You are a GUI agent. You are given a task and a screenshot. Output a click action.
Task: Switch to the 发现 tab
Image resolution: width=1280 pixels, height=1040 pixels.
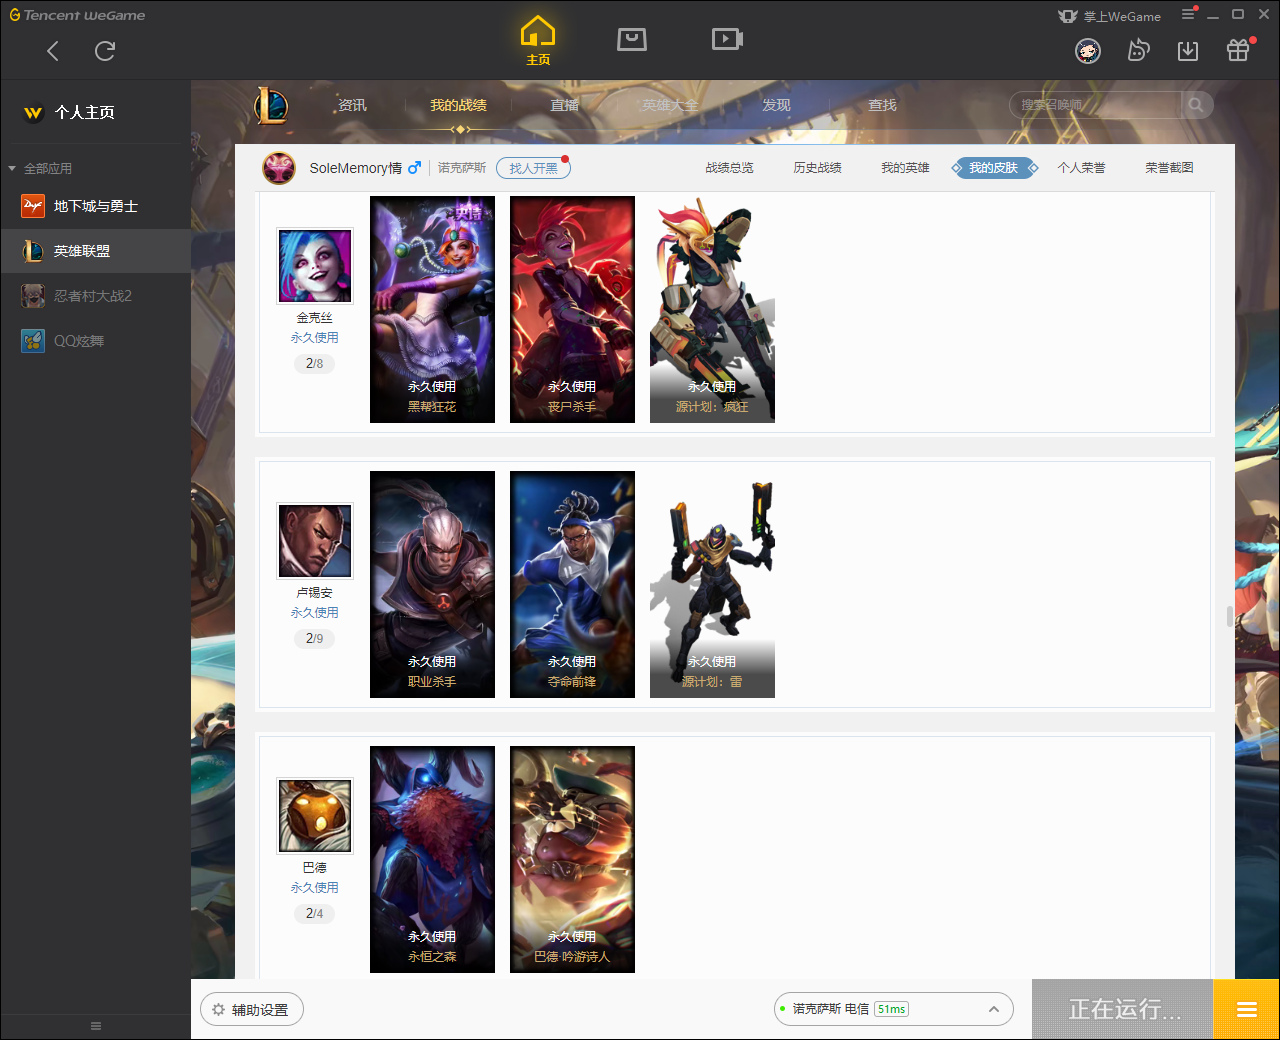tap(776, 105)
